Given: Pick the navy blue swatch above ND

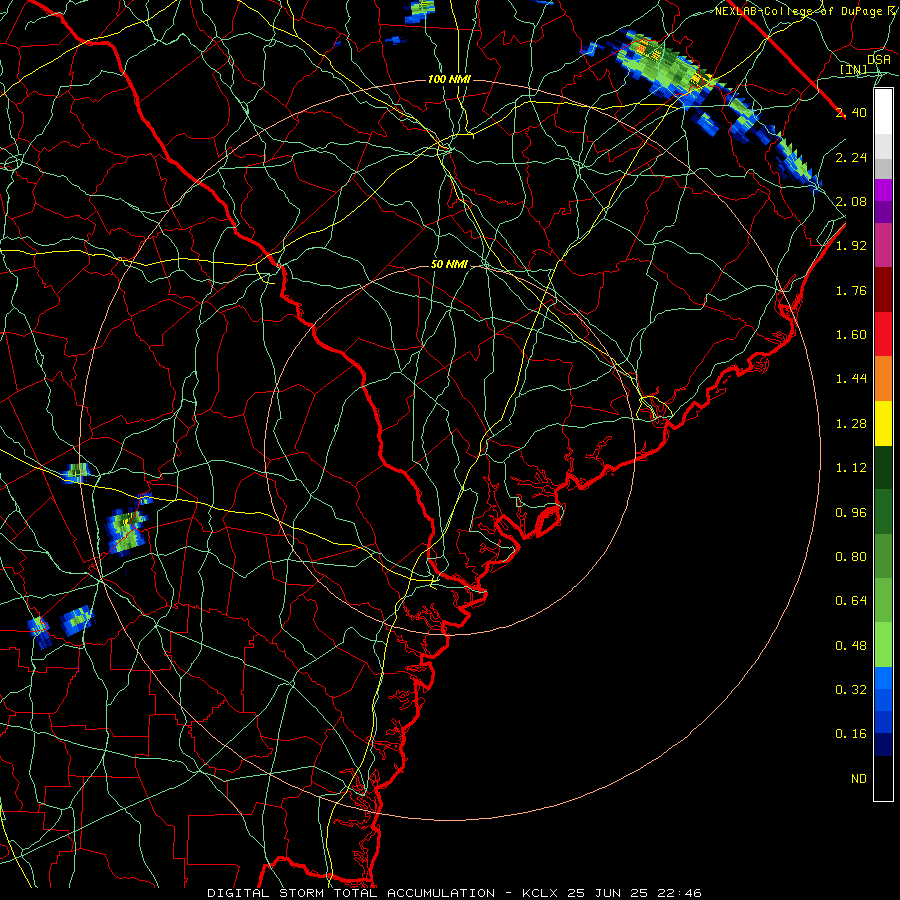Looking at the screenshot, I should (x=883, y=745).
